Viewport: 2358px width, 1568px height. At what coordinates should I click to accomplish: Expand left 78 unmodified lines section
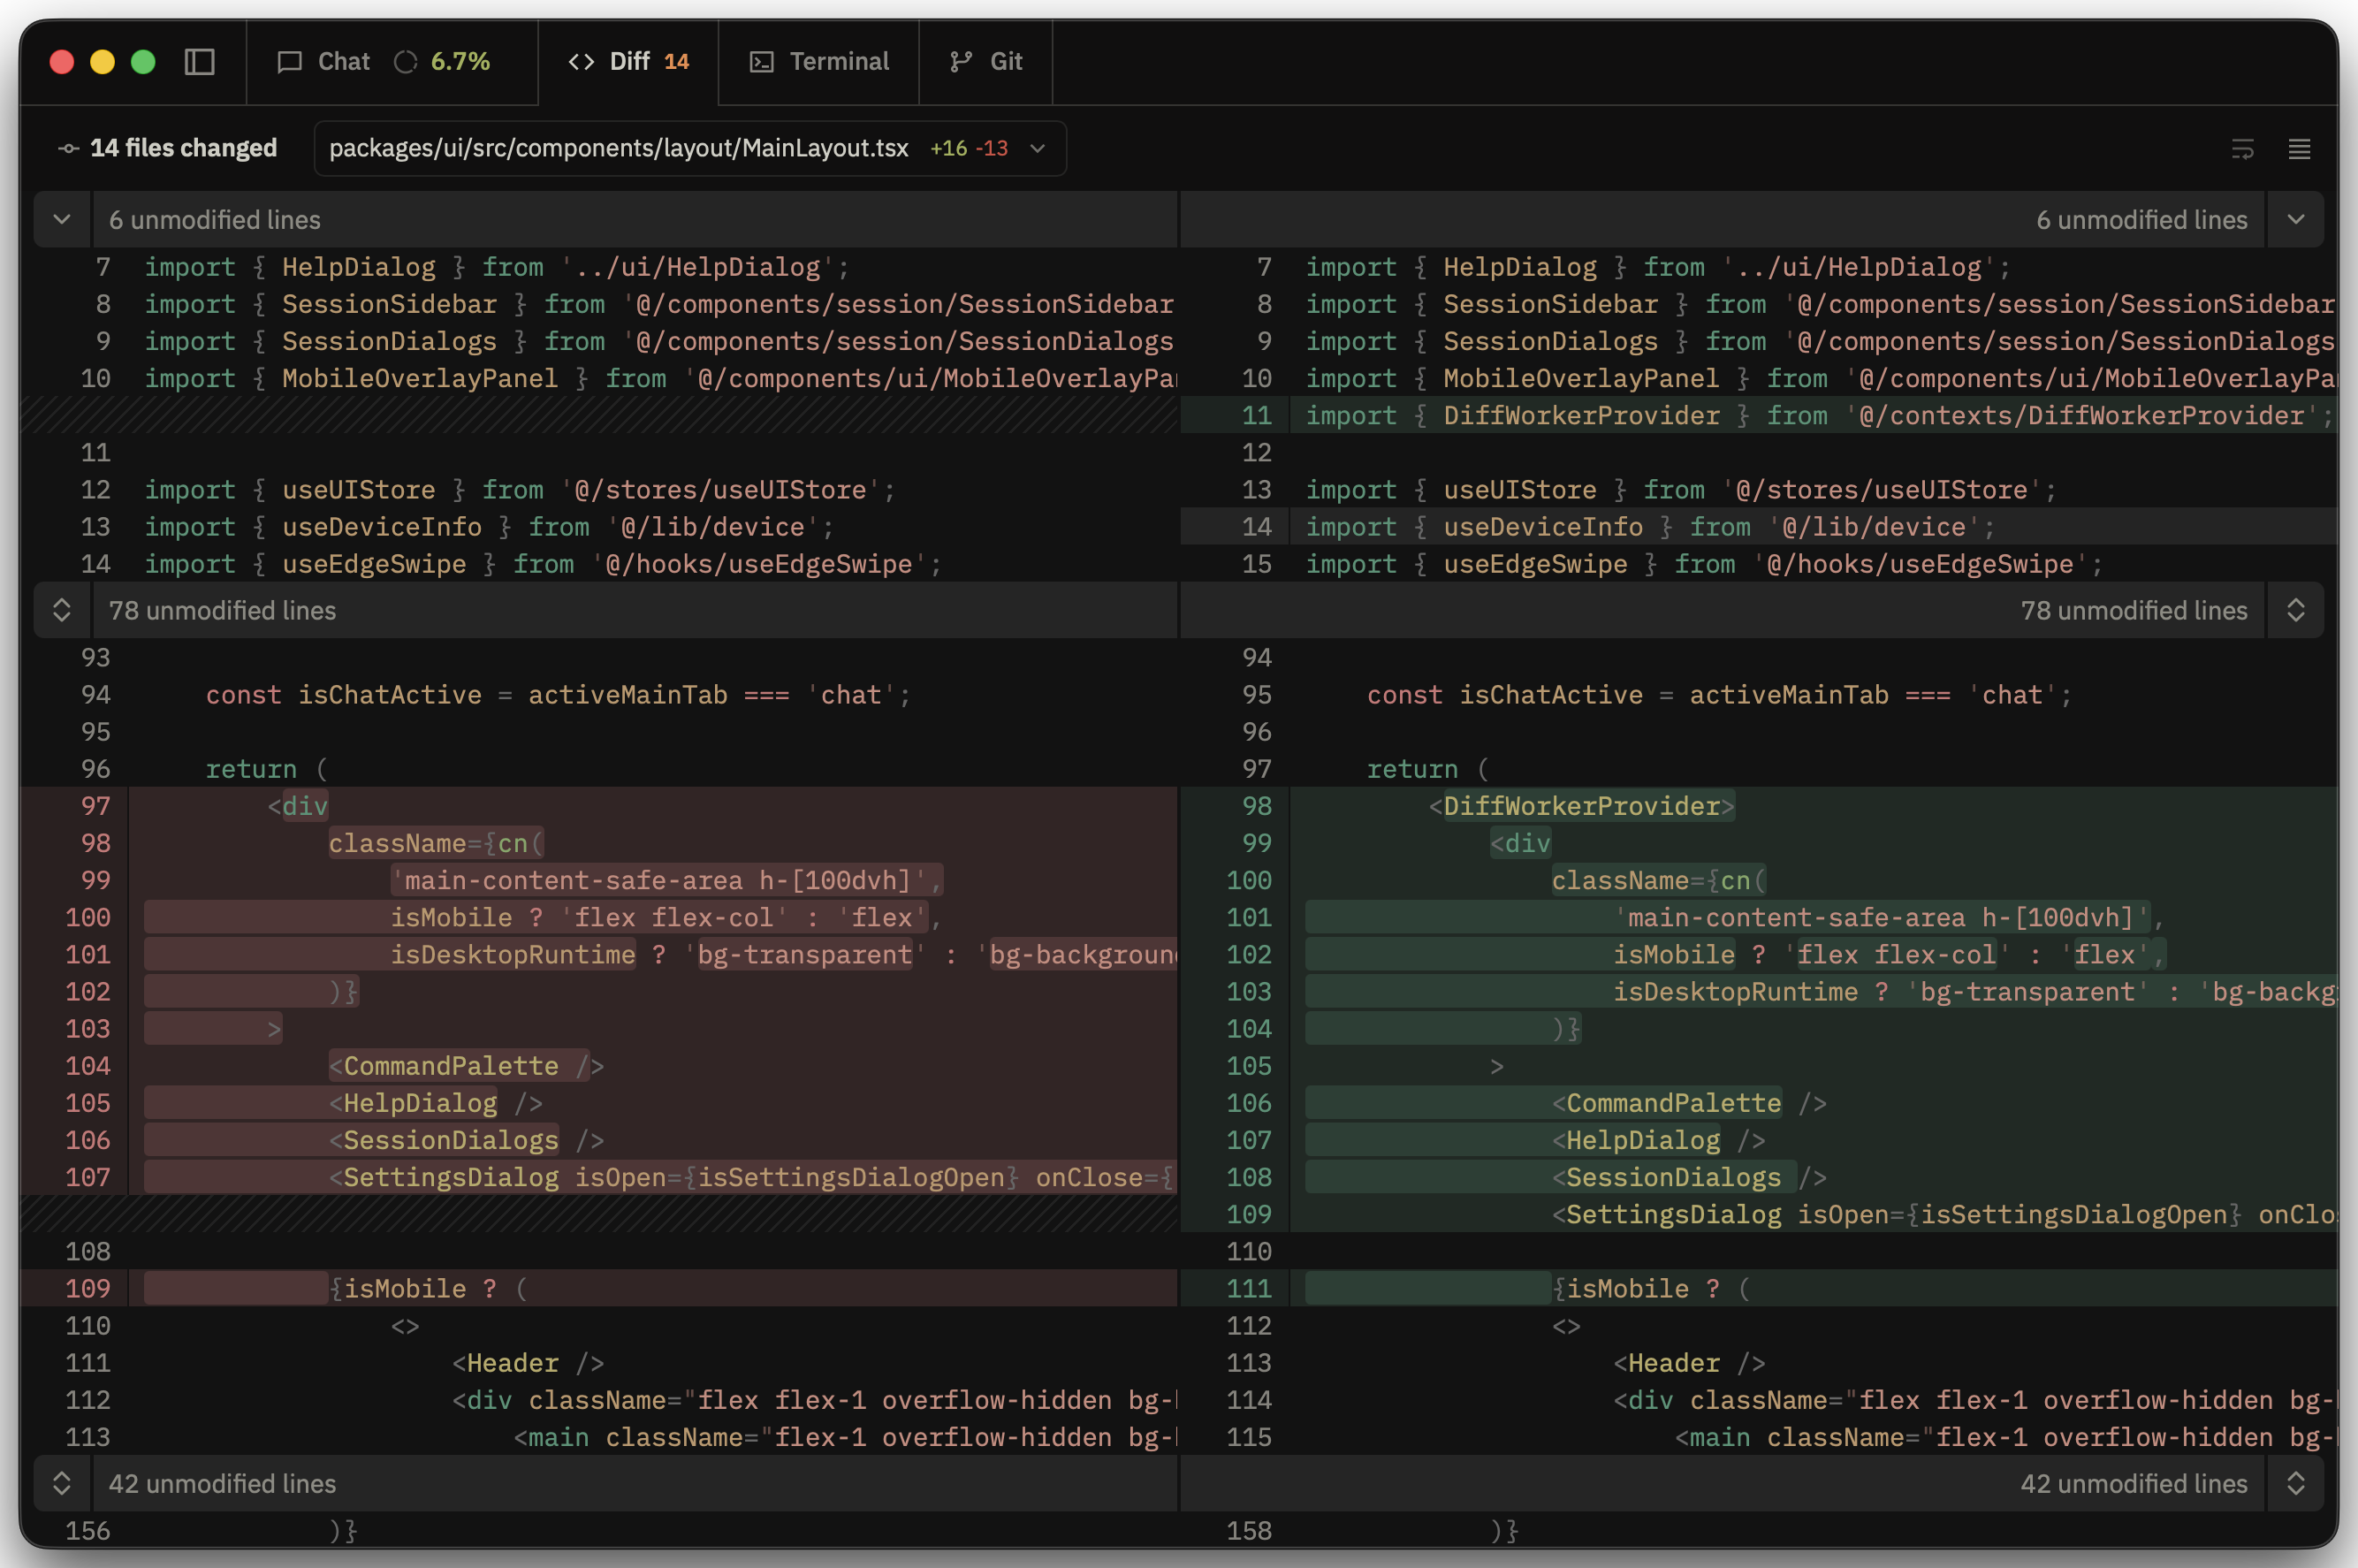pyautogui.click(x=62, y=610)
